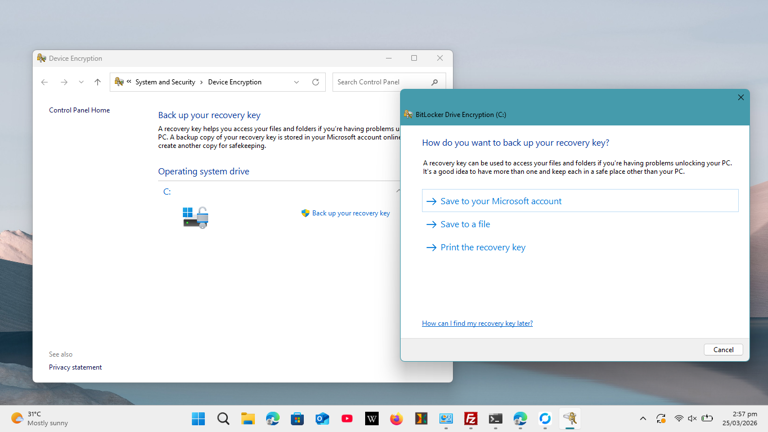The width and height of the screenshot is (768, 432).
Task: Click the muted volume tray icon
Action: coord(692,419)
